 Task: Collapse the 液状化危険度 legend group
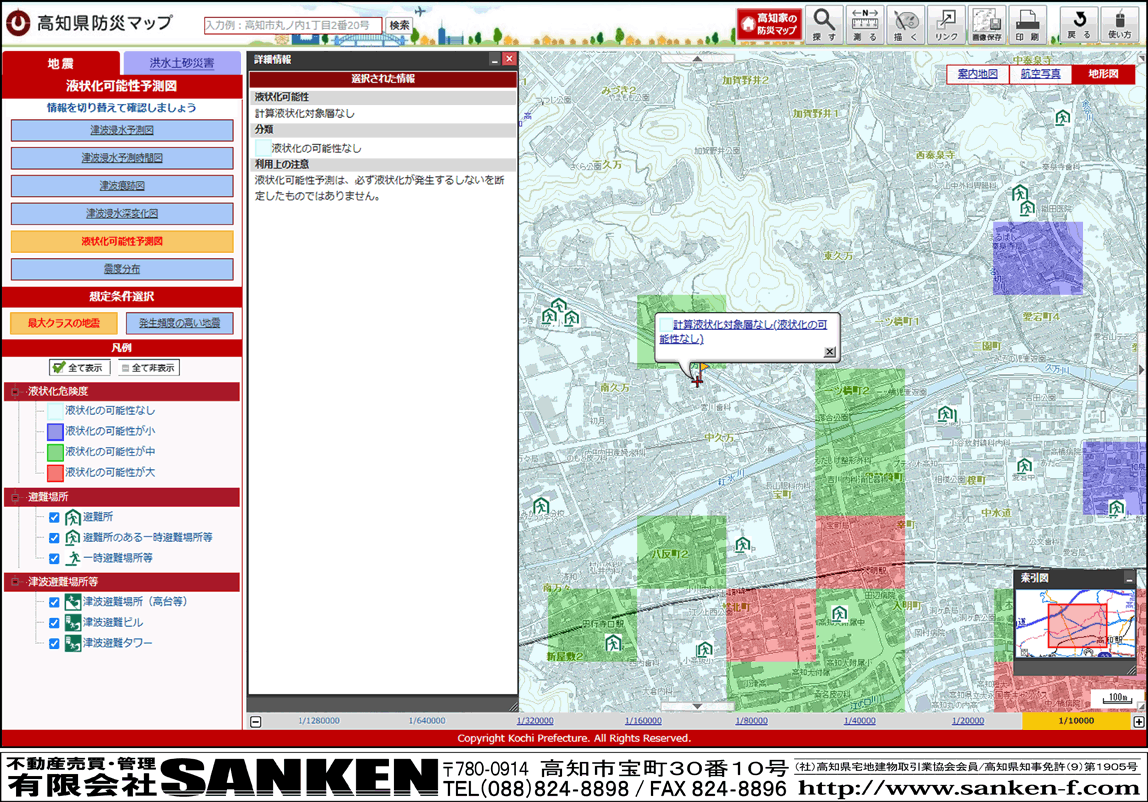click(x=15, y=391)
